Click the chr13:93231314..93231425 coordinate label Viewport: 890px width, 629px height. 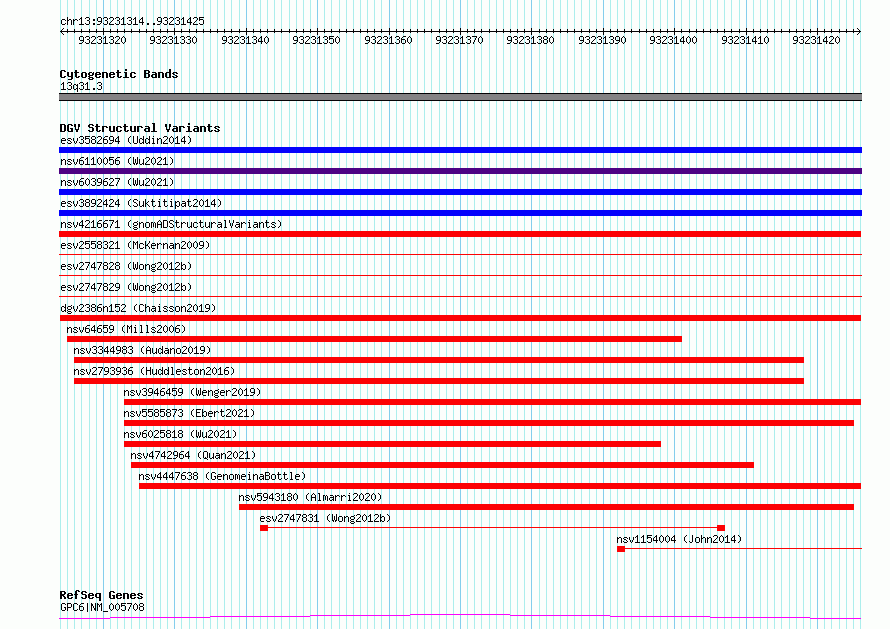click(132, 21)
